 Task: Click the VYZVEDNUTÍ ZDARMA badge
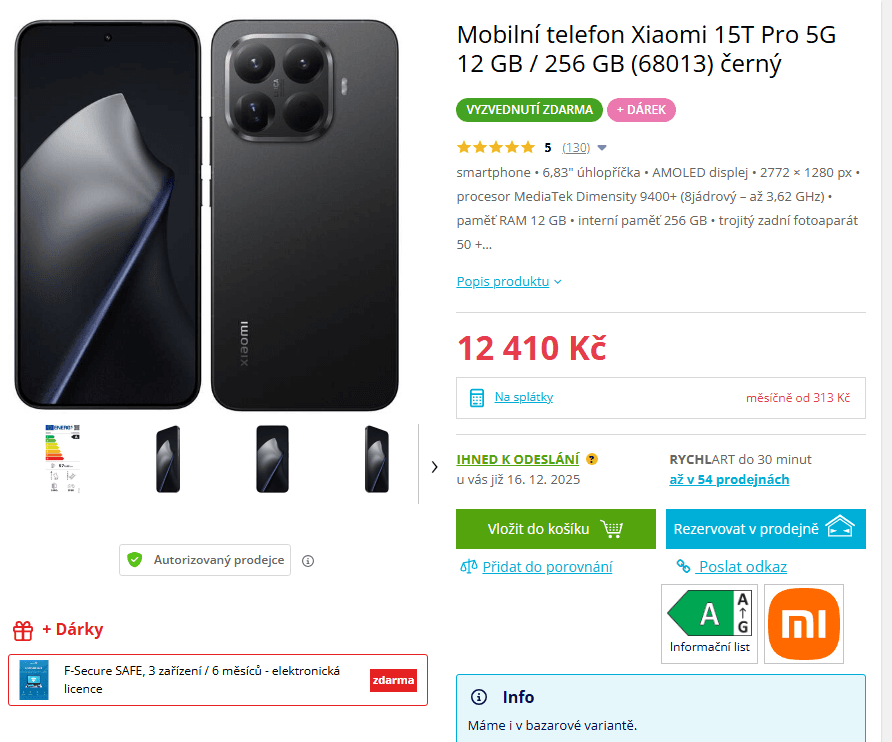[x=529, y=110]
